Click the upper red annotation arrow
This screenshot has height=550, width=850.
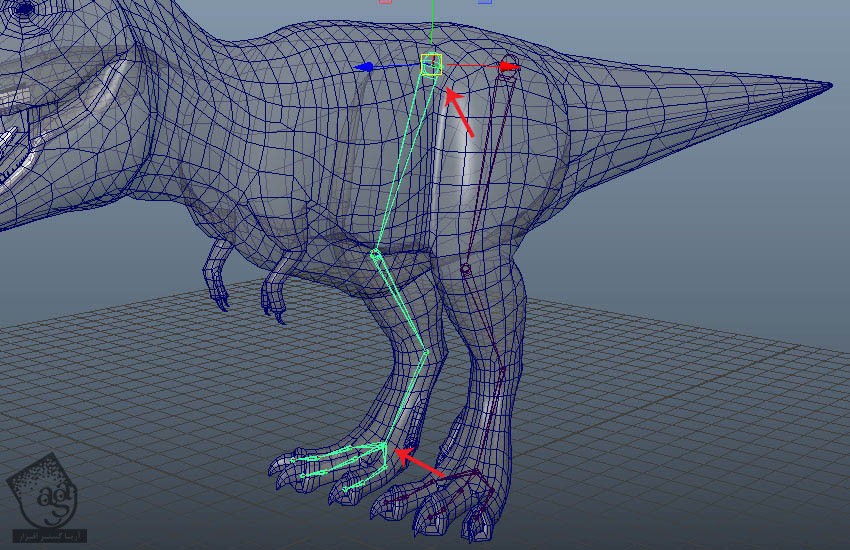(460, 112)
